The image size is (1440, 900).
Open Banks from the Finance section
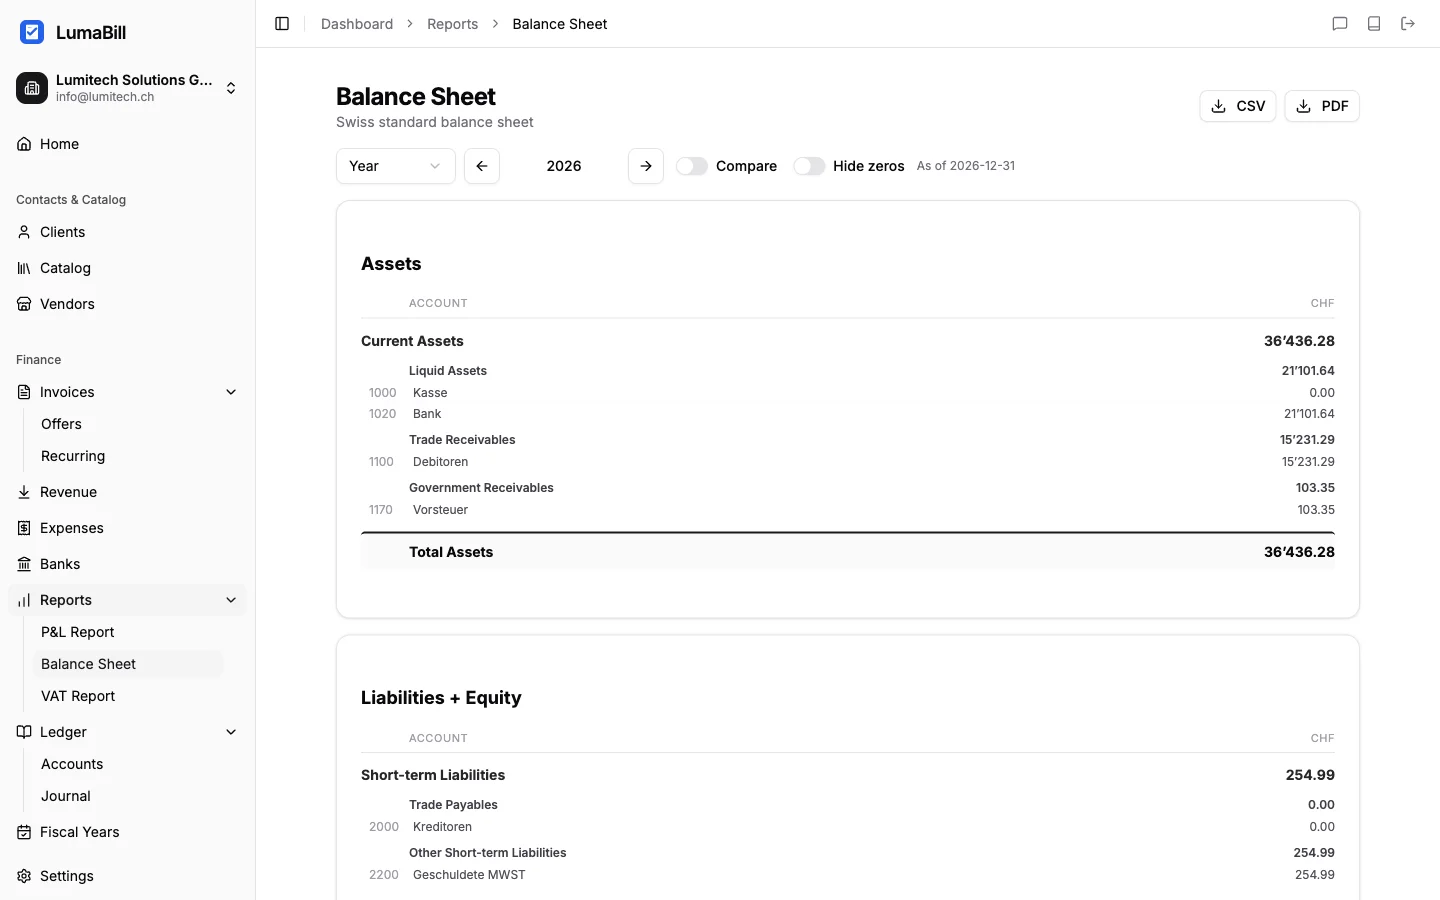tap(61, 563)
